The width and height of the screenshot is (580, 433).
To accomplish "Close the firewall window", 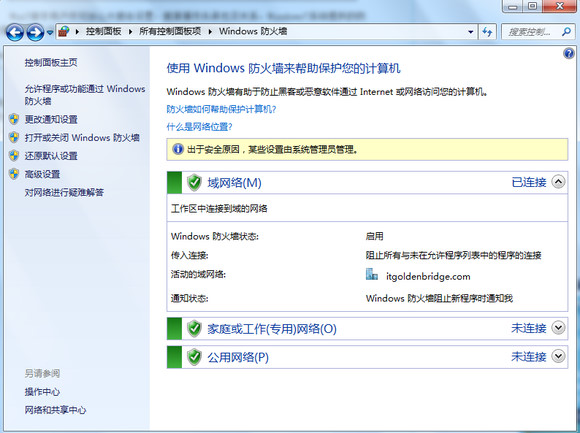I will 560,6.
